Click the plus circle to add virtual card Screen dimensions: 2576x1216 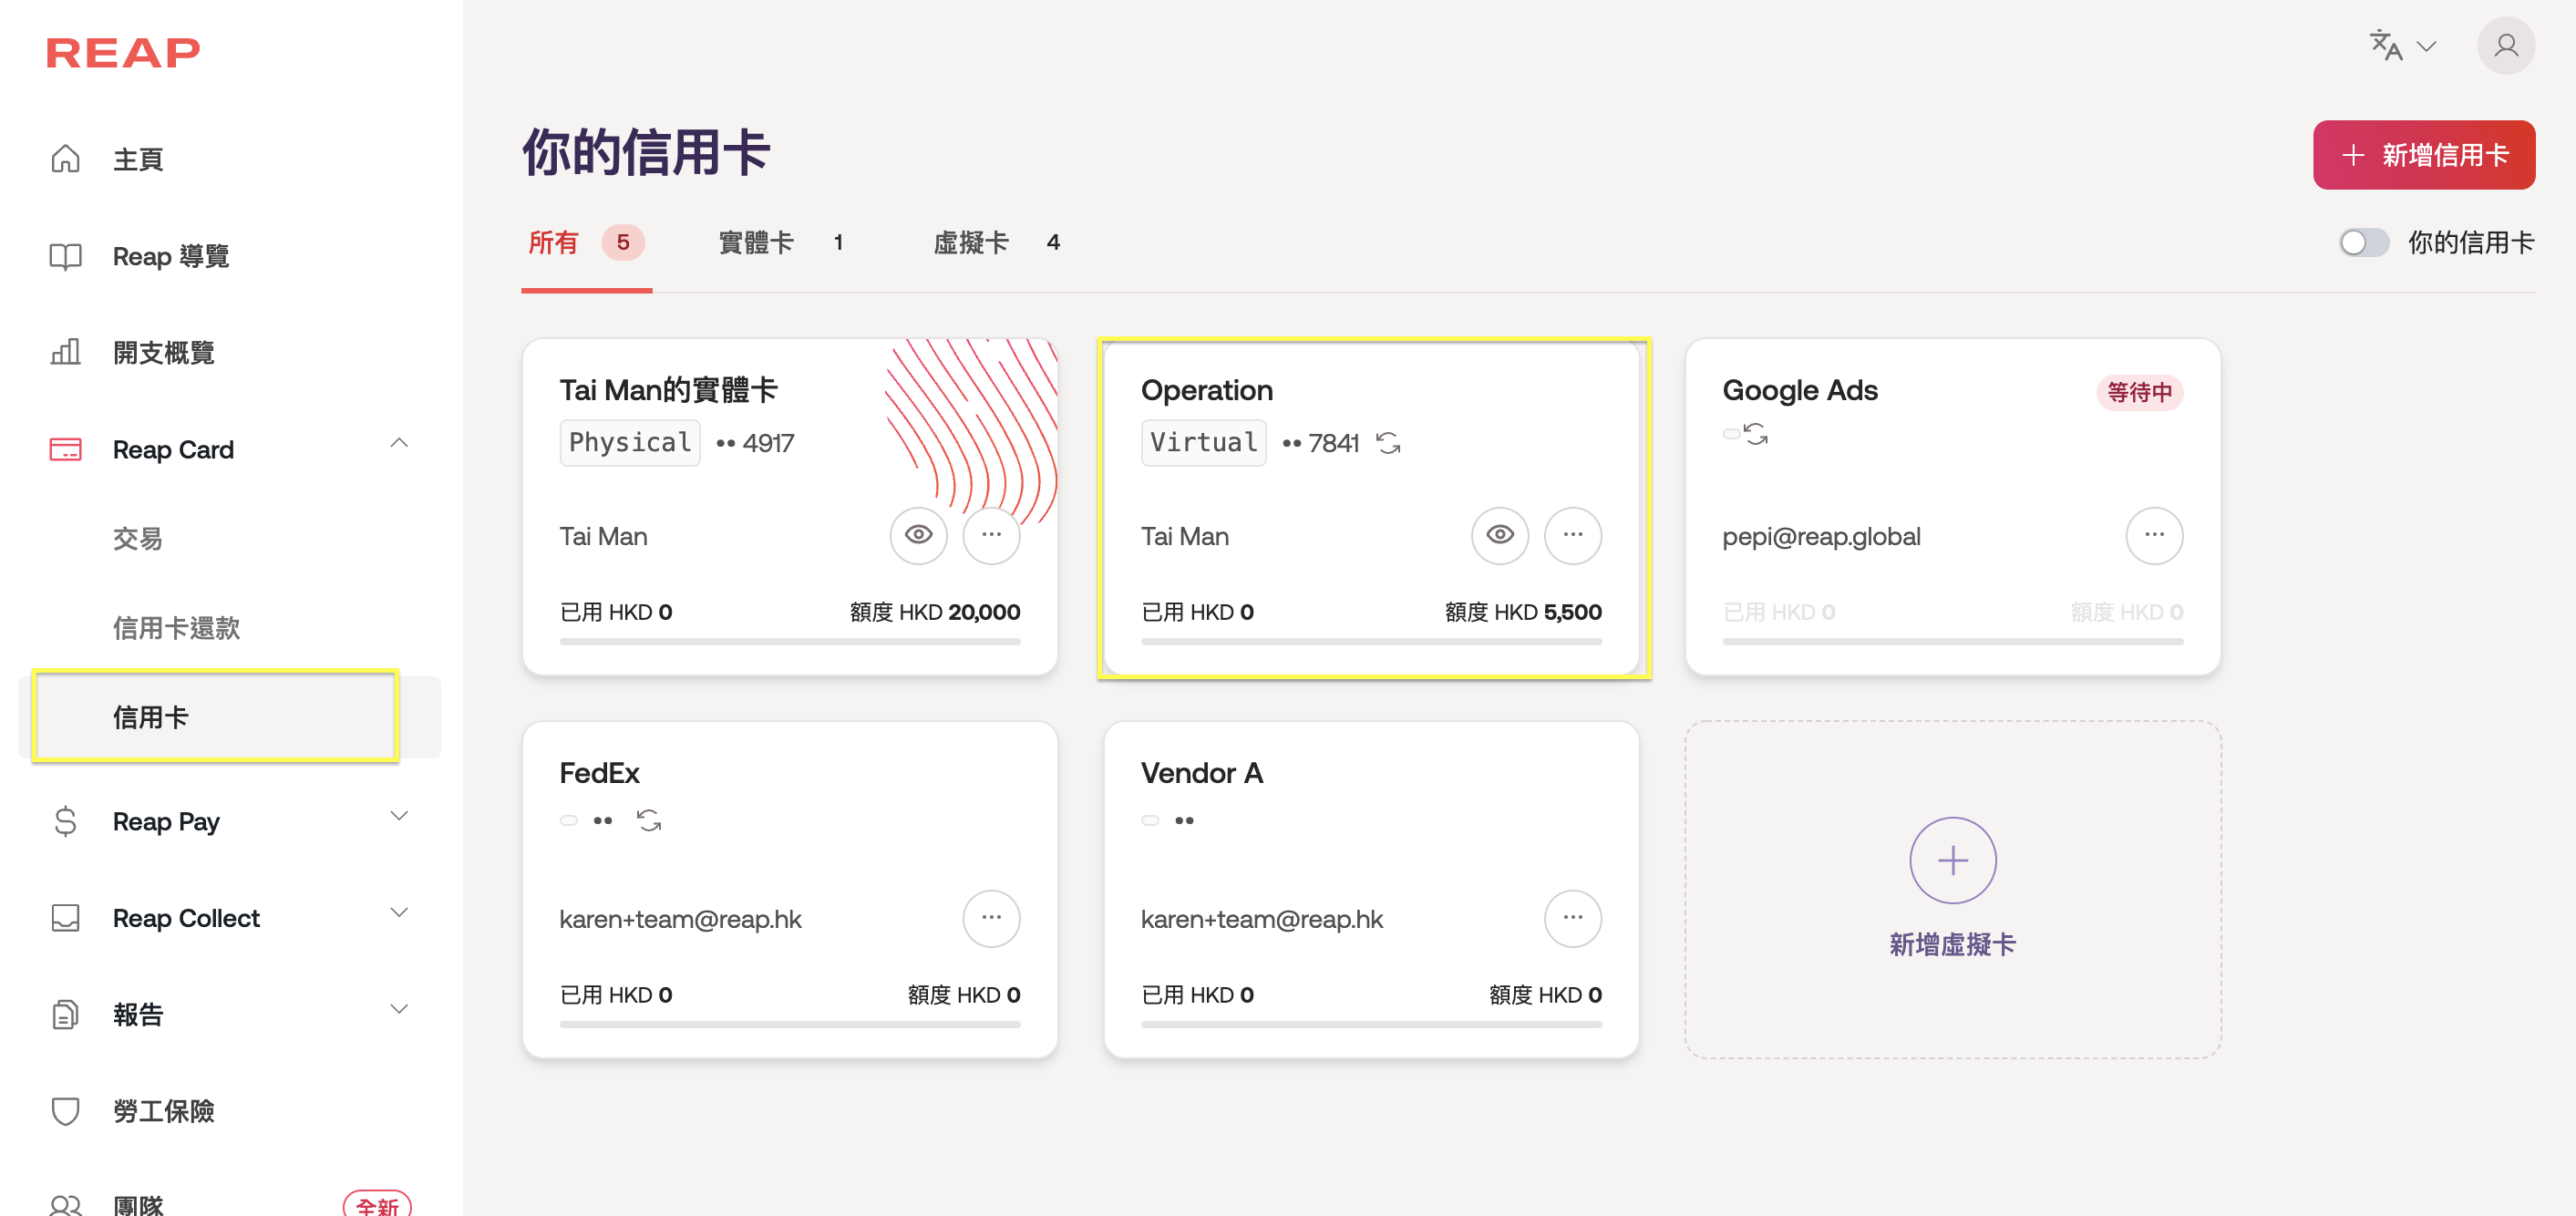[1952, 860]
